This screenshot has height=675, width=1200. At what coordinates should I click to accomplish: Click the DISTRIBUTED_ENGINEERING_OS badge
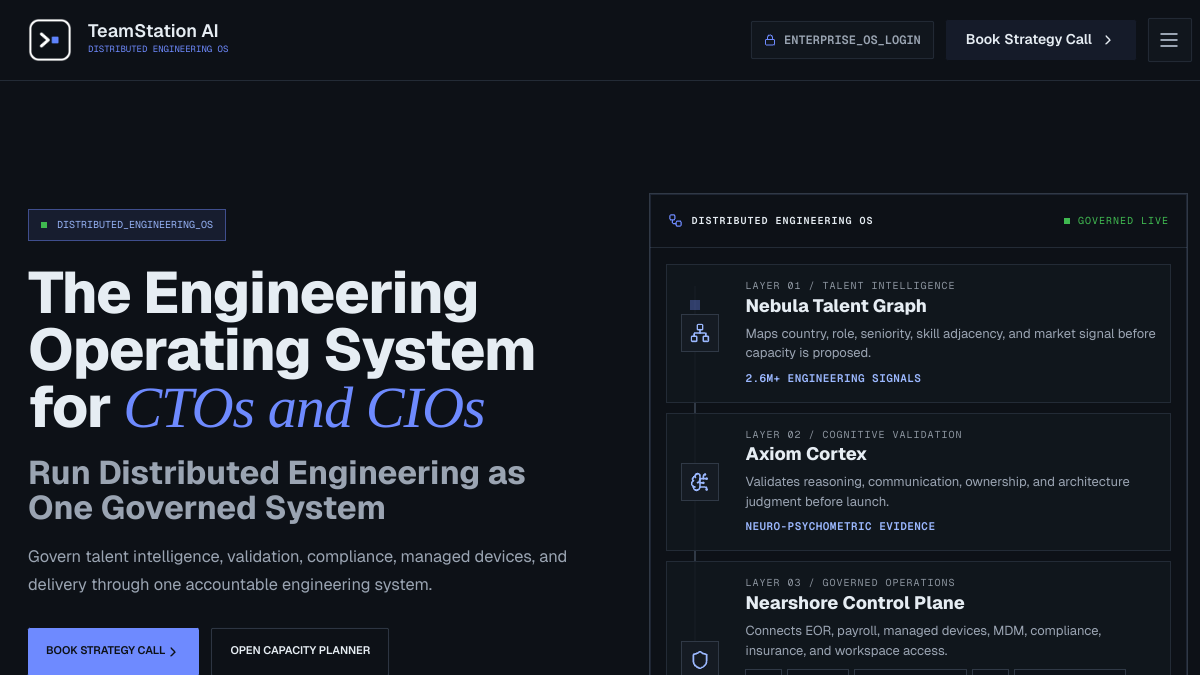tap(127, 225)
